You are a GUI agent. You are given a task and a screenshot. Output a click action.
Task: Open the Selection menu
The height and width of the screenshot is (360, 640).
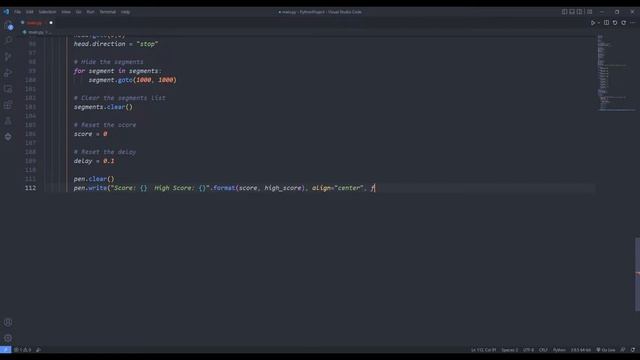point(47,12)
